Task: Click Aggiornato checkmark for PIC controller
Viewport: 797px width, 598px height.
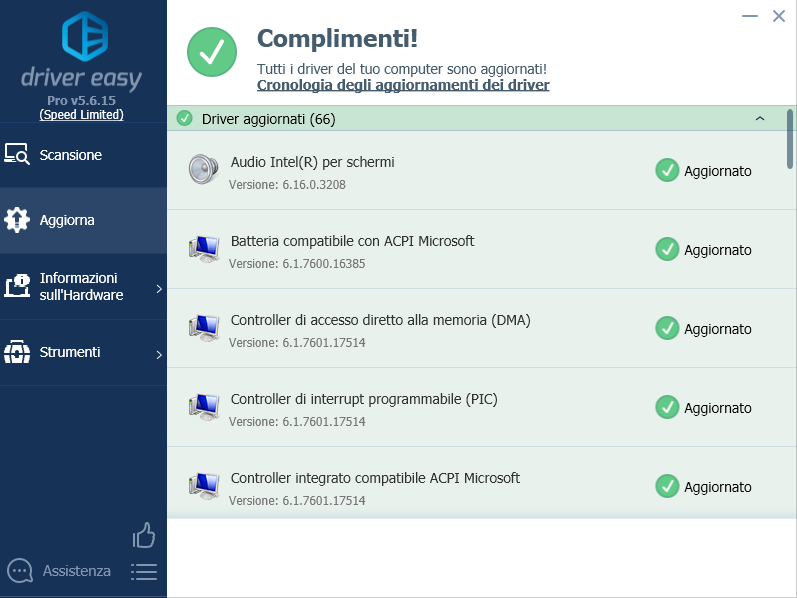Action: point(667,407)
